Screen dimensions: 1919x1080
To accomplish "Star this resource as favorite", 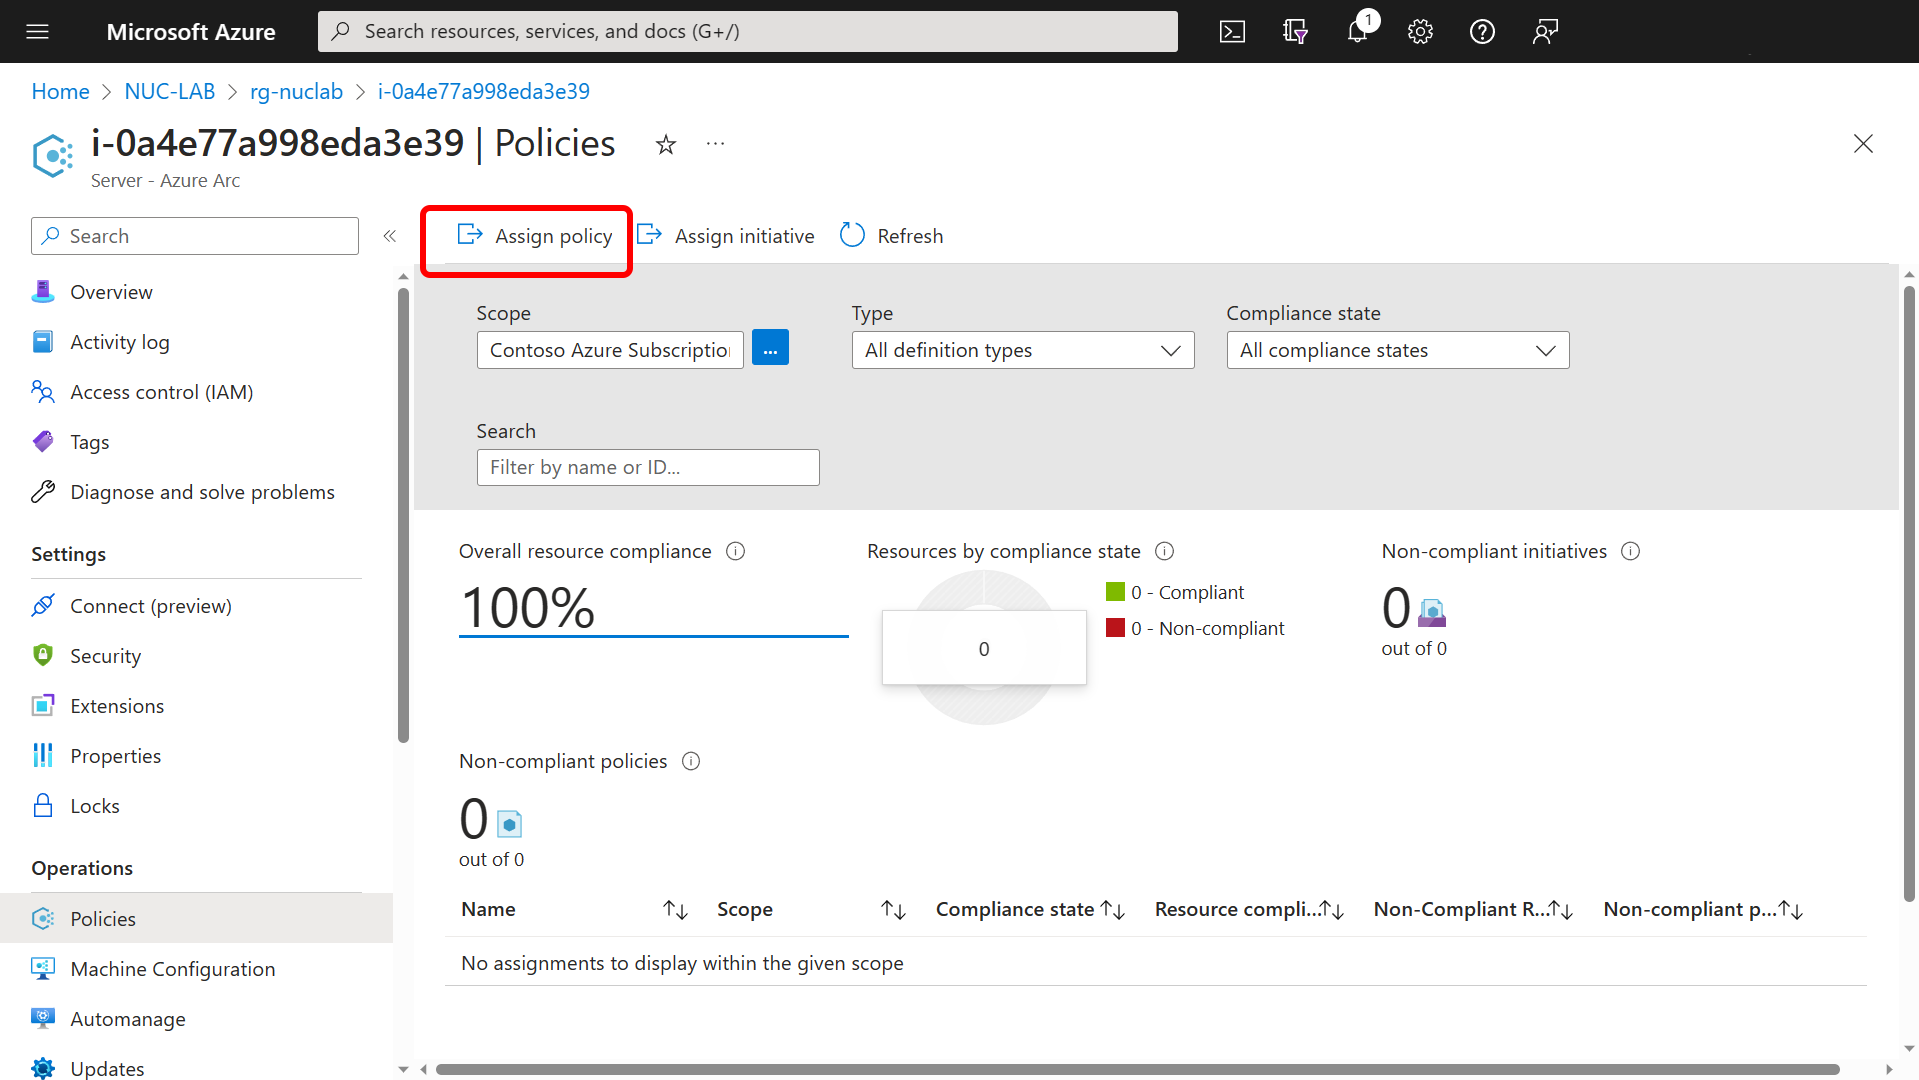I will [x=666, y=144].
